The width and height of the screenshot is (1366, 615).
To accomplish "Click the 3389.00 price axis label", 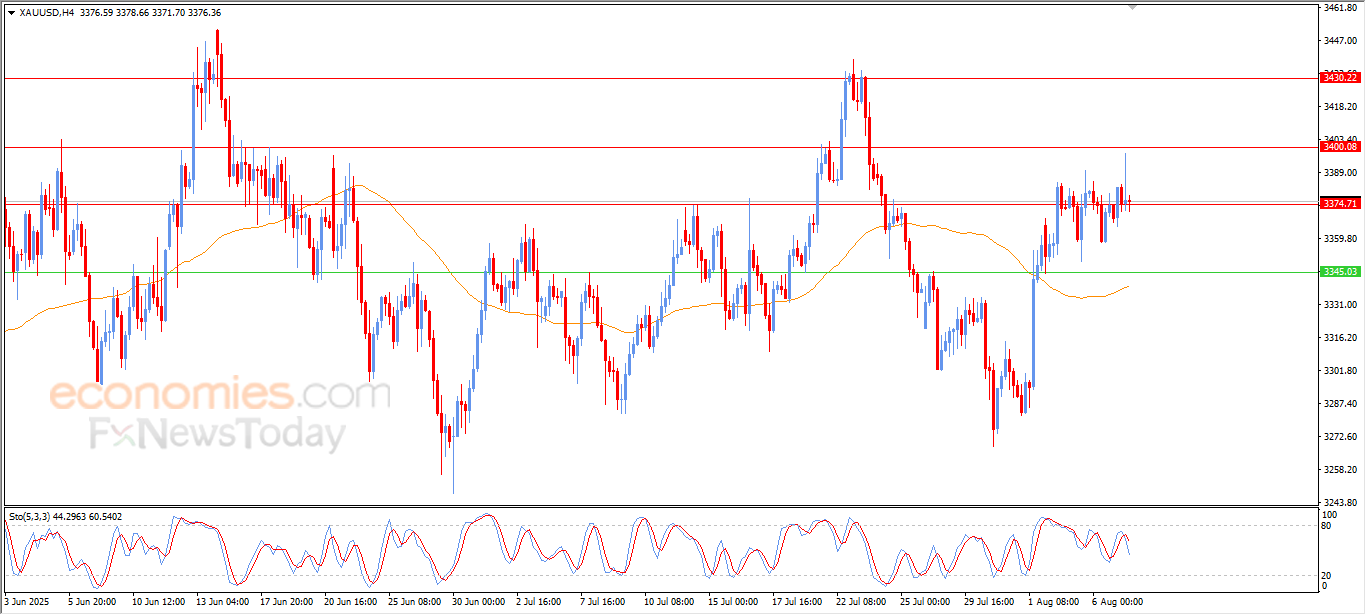I will 1340,172.
